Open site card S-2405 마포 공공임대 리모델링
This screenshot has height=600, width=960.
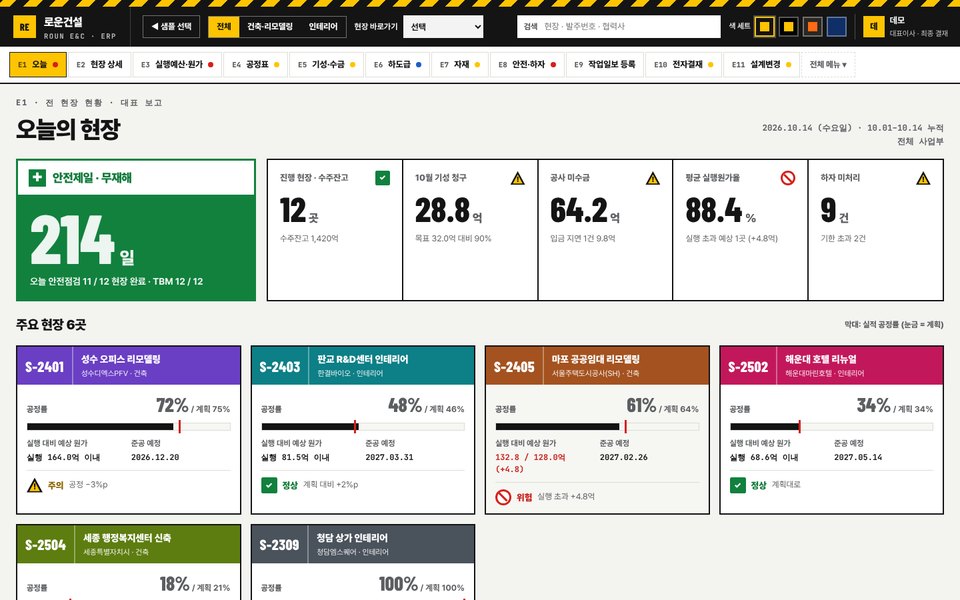click(x=597, y=430)
